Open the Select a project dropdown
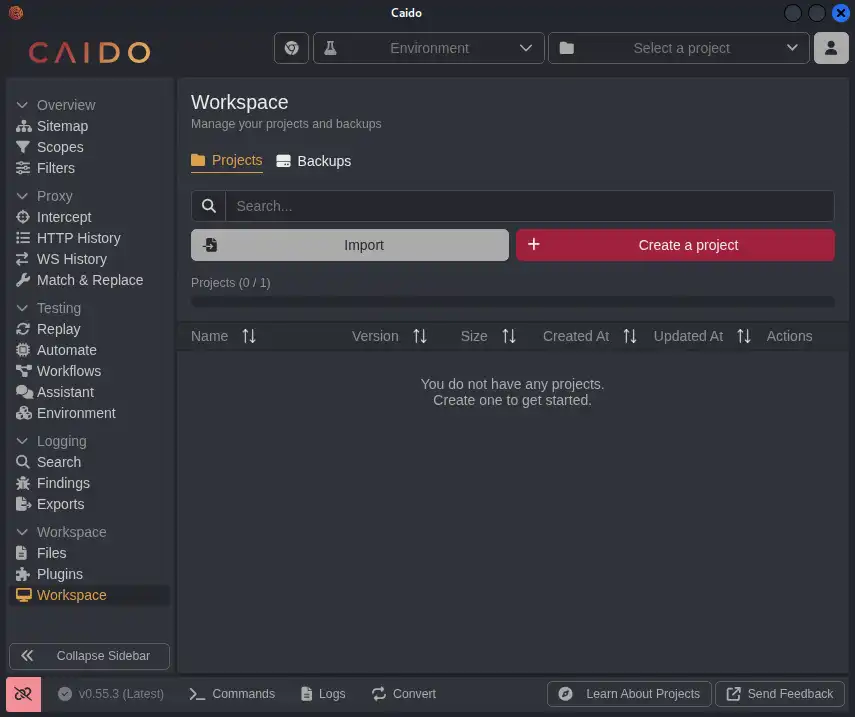Screen dimensions: 855x717 tap(679, 47)
